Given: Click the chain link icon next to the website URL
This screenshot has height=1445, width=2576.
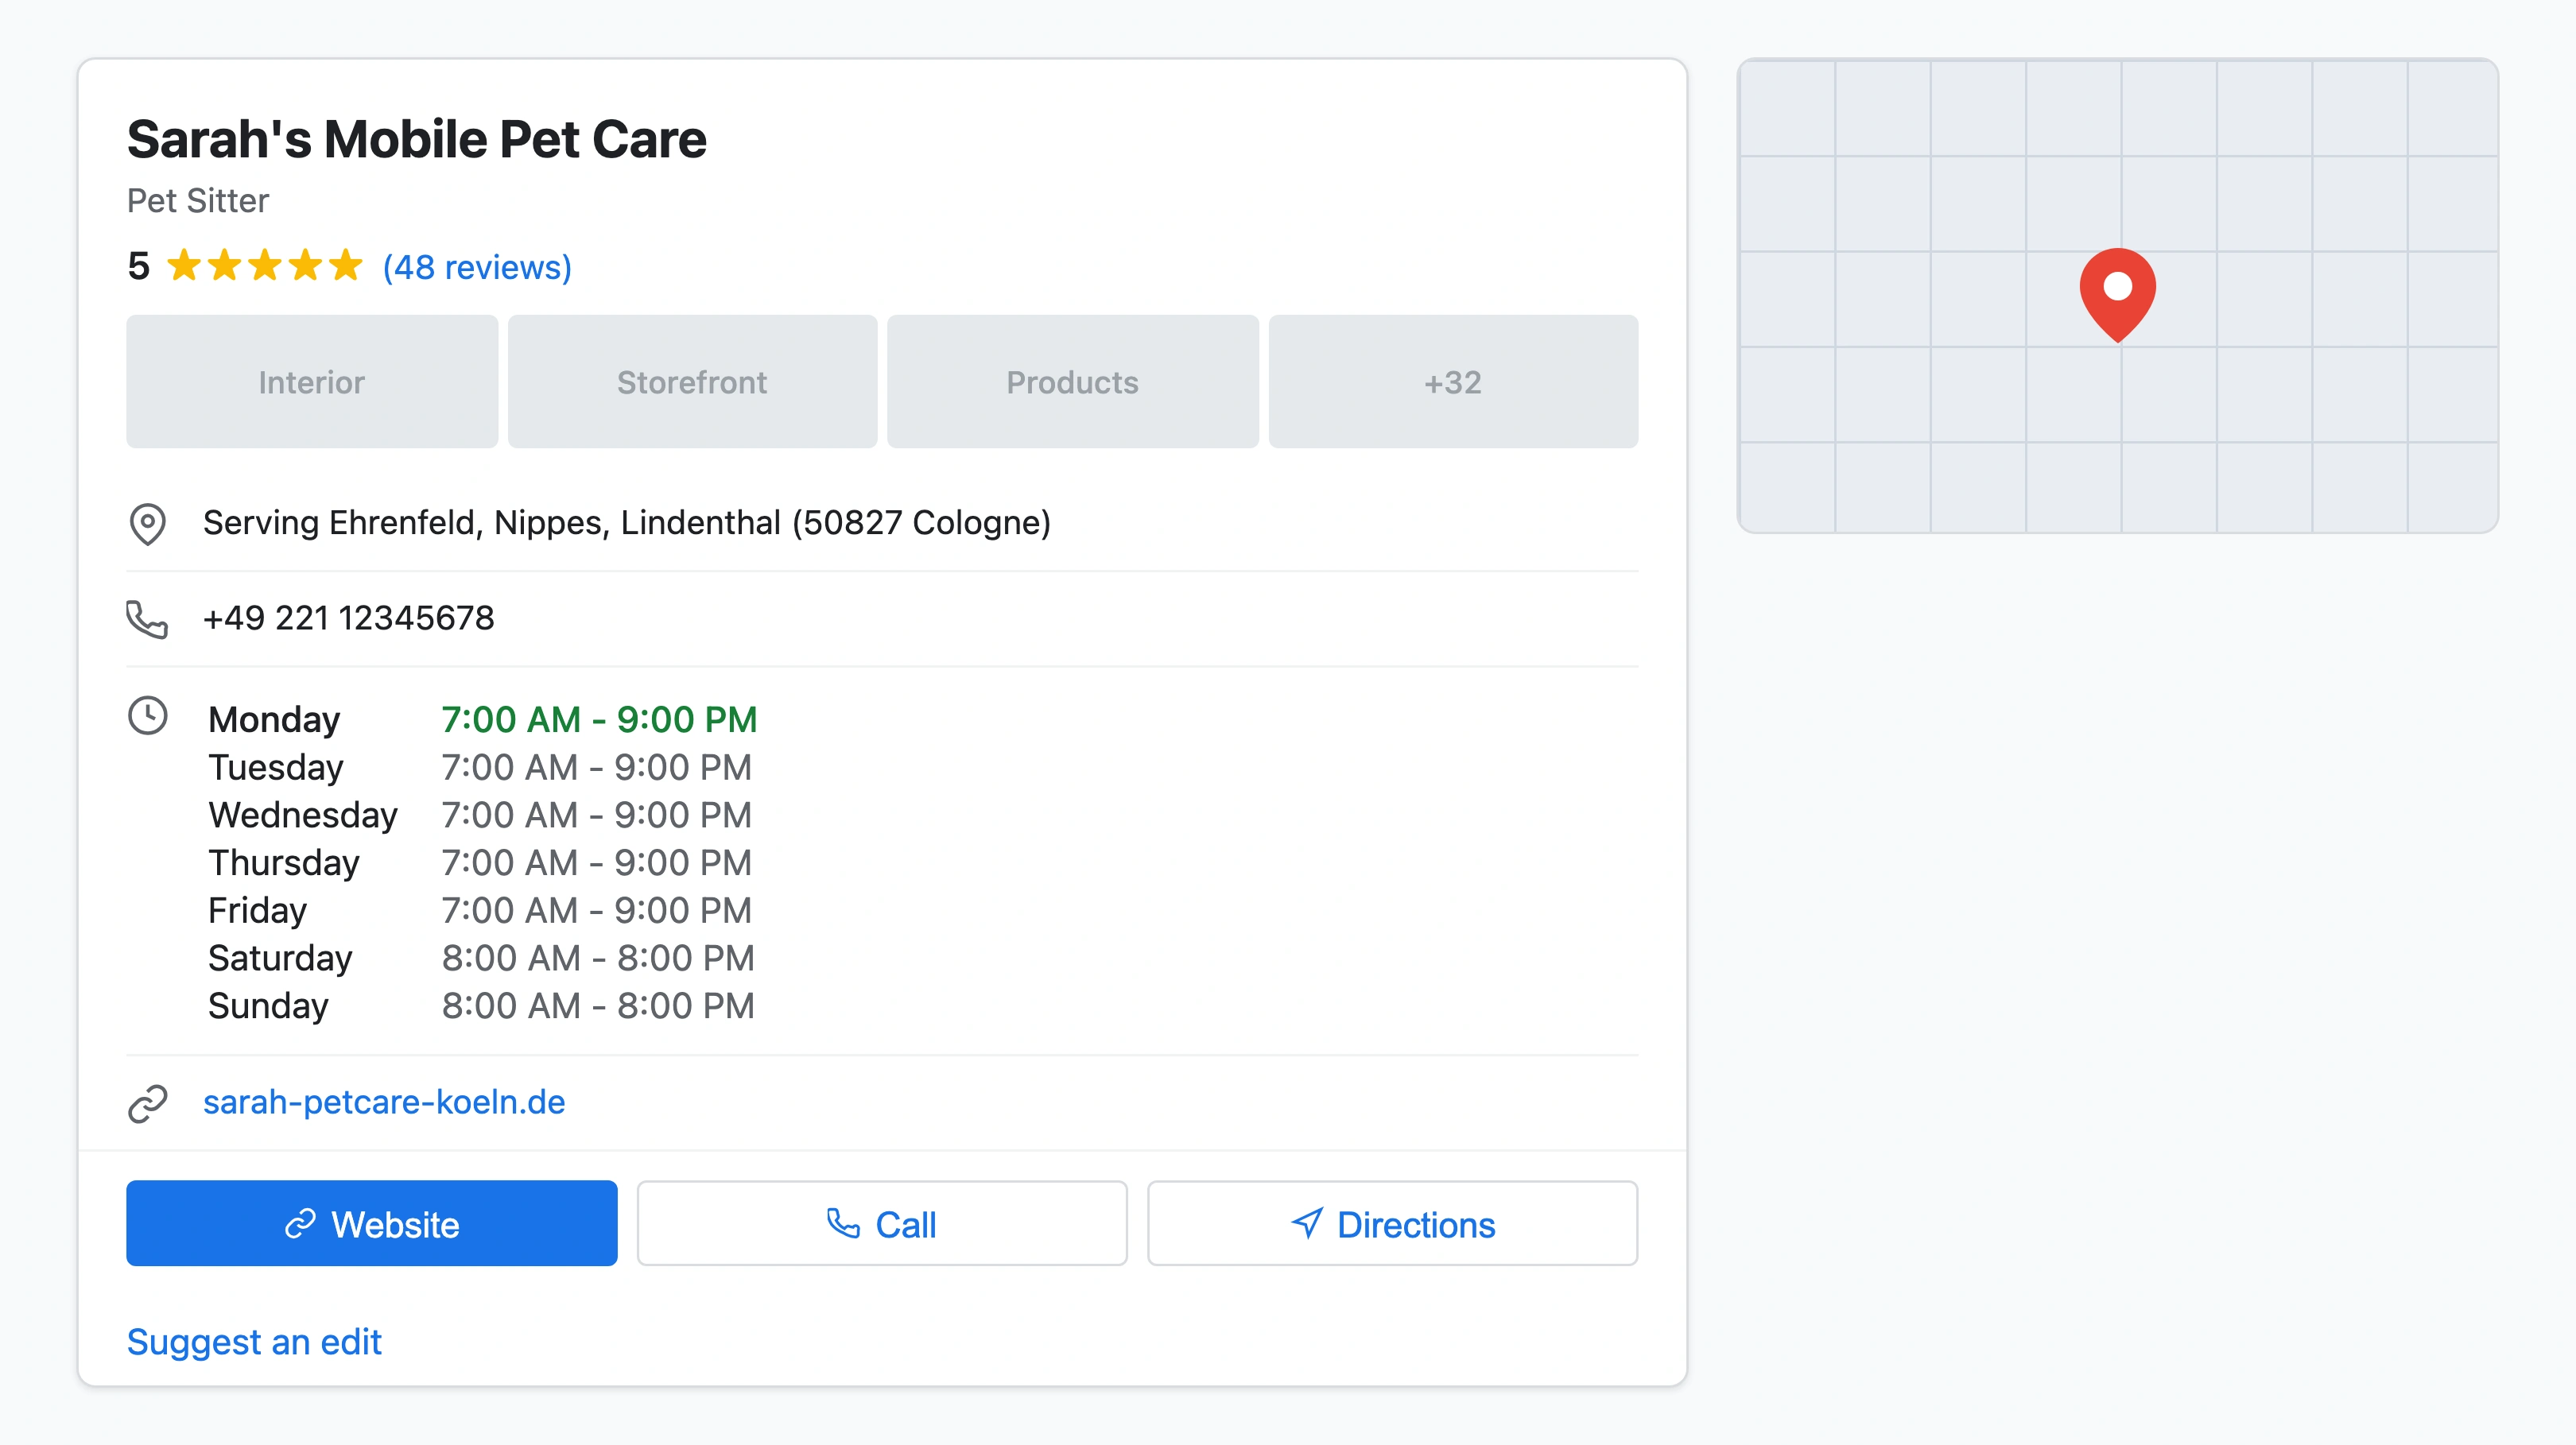Looking at the screenshot, I should pyautogui.click(x=148, y=1103).
